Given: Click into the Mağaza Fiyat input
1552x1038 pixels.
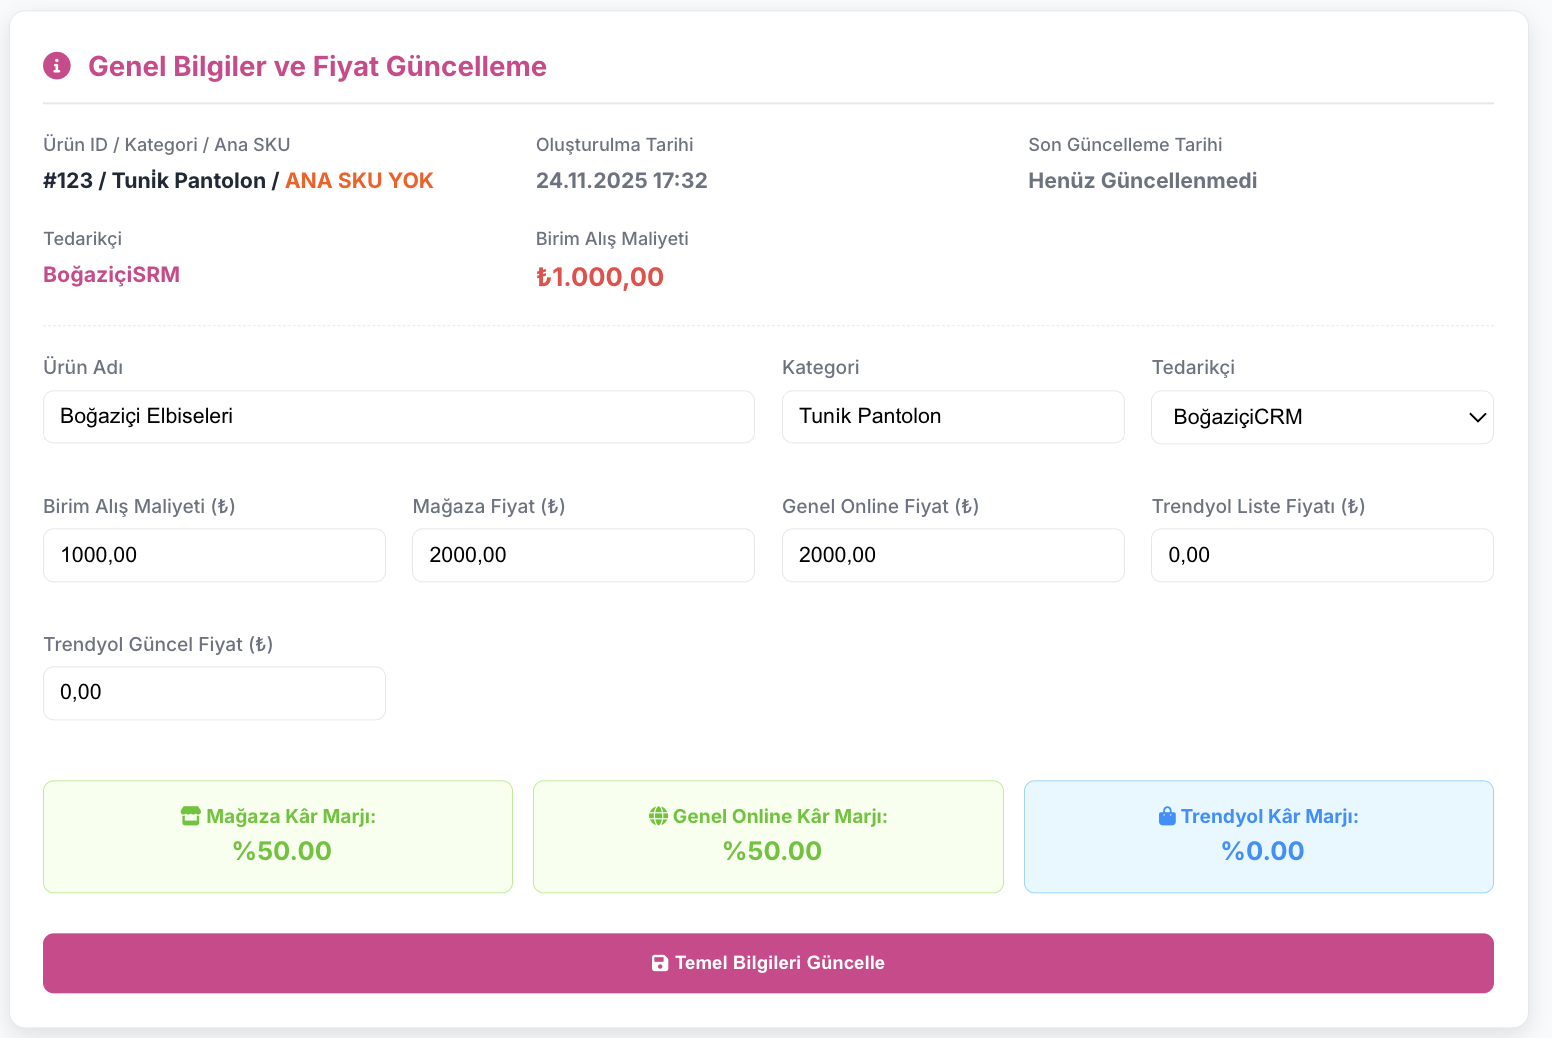Looking at the screenshot, I should pos(583,555).
